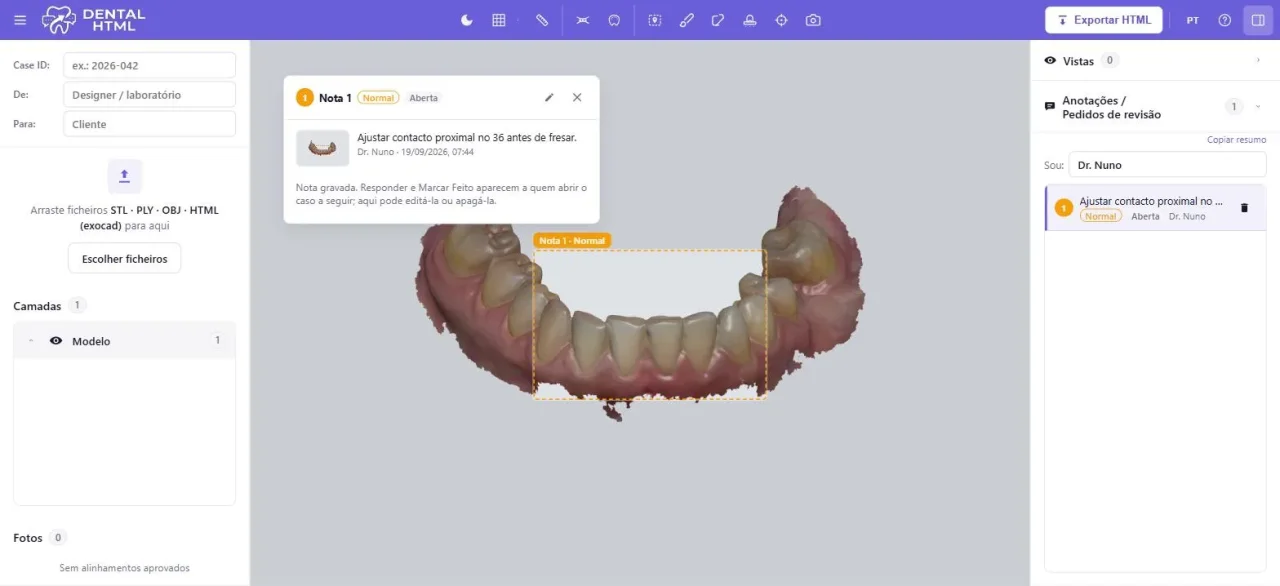Click the De Designer / laboratório field
Viewport: 1280px width, 586px height.
tap(149, 95)
